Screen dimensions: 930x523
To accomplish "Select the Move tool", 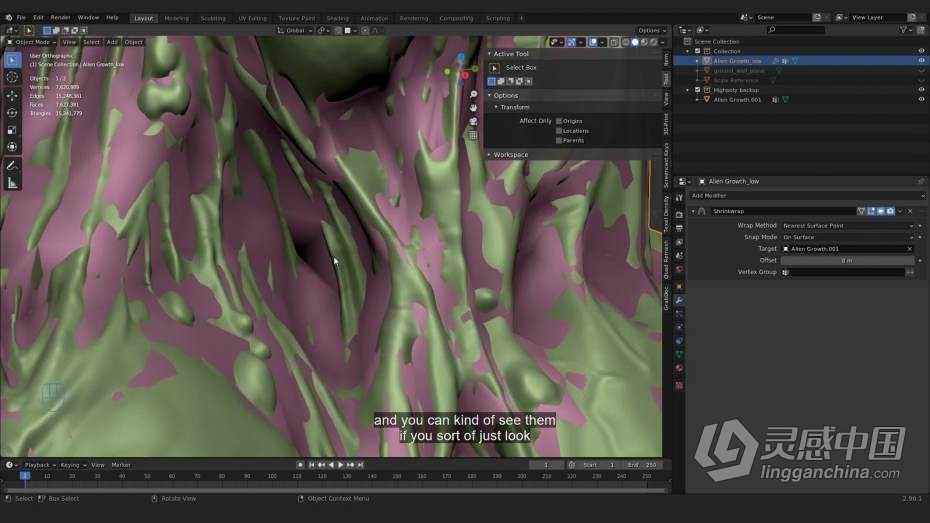I will point(12,95).
